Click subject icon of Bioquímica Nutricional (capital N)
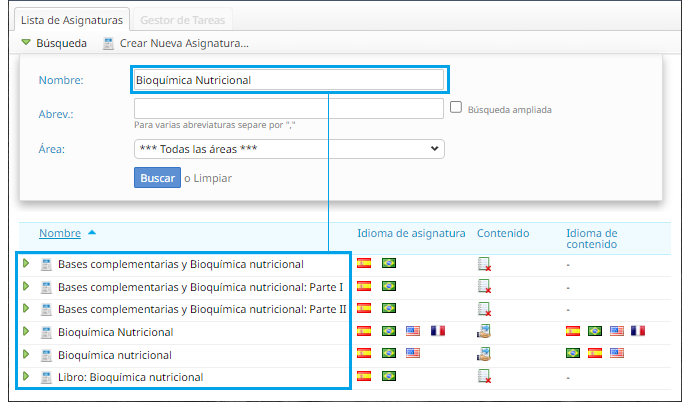This screenshot has height=402, width=683. pos(46,332)
